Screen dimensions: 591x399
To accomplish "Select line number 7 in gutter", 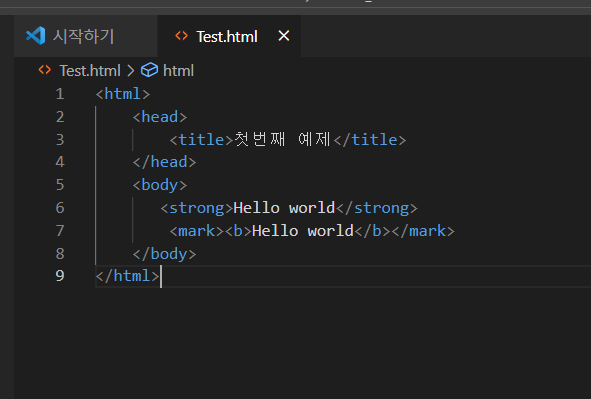I will click(60, 231).
